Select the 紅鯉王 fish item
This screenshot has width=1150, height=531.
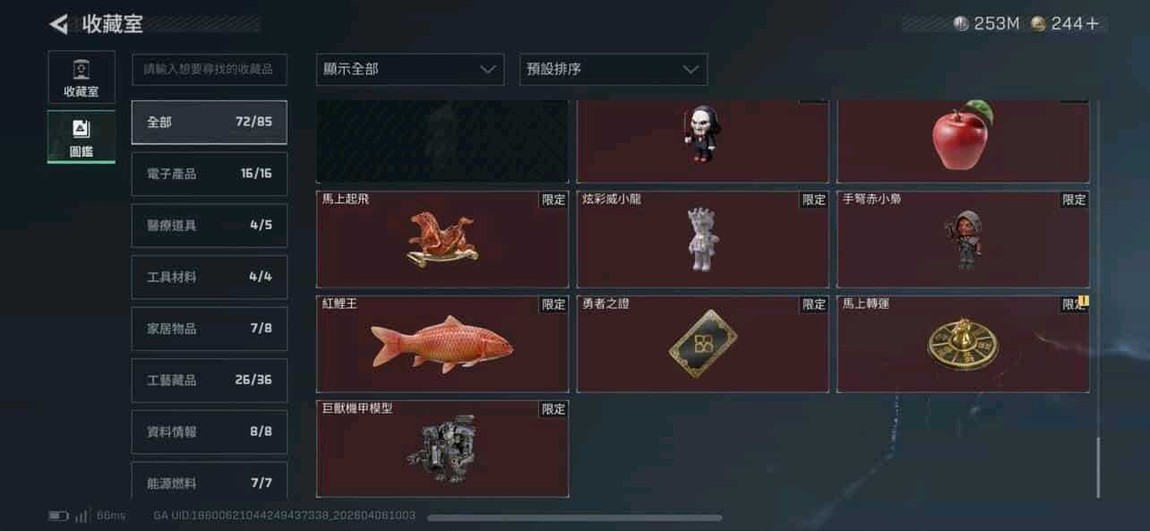coord(442,344)
